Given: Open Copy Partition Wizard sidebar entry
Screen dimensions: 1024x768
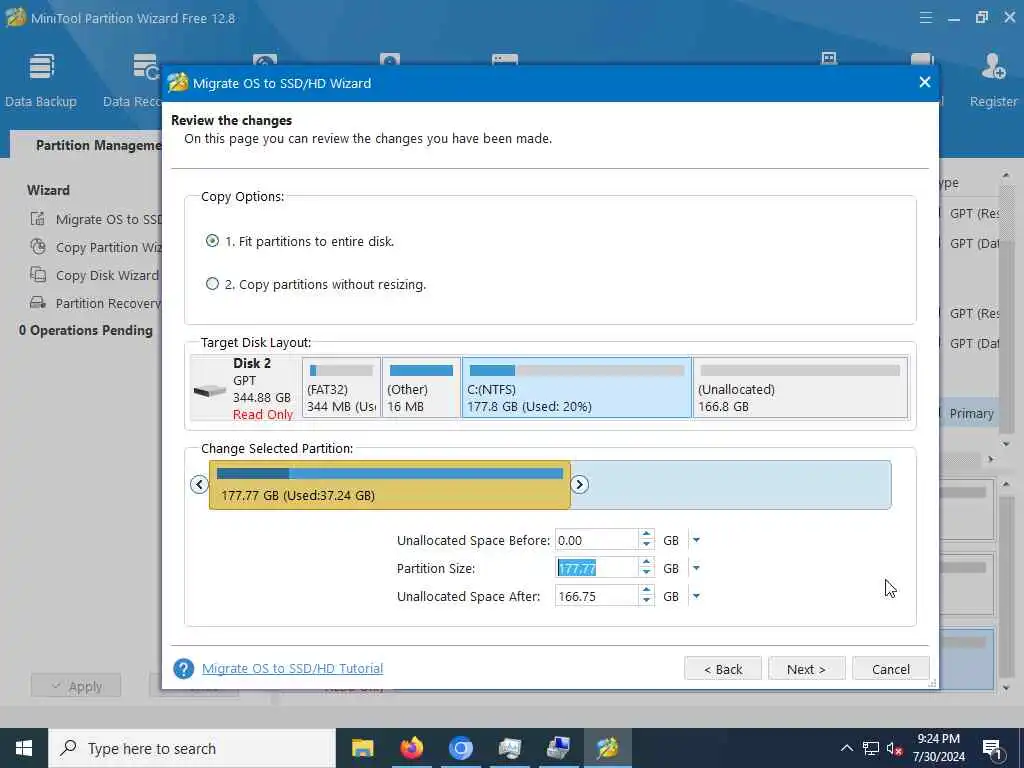Looking at the screenshot, I should (108, 248).
